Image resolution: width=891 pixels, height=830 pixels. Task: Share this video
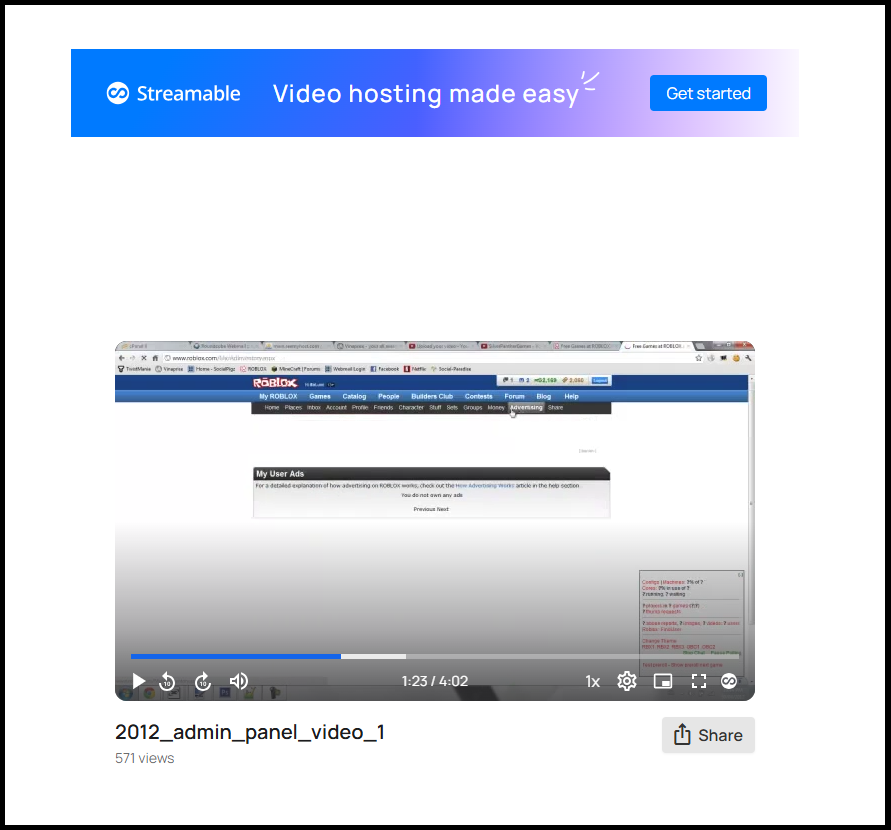click(708, 735)
